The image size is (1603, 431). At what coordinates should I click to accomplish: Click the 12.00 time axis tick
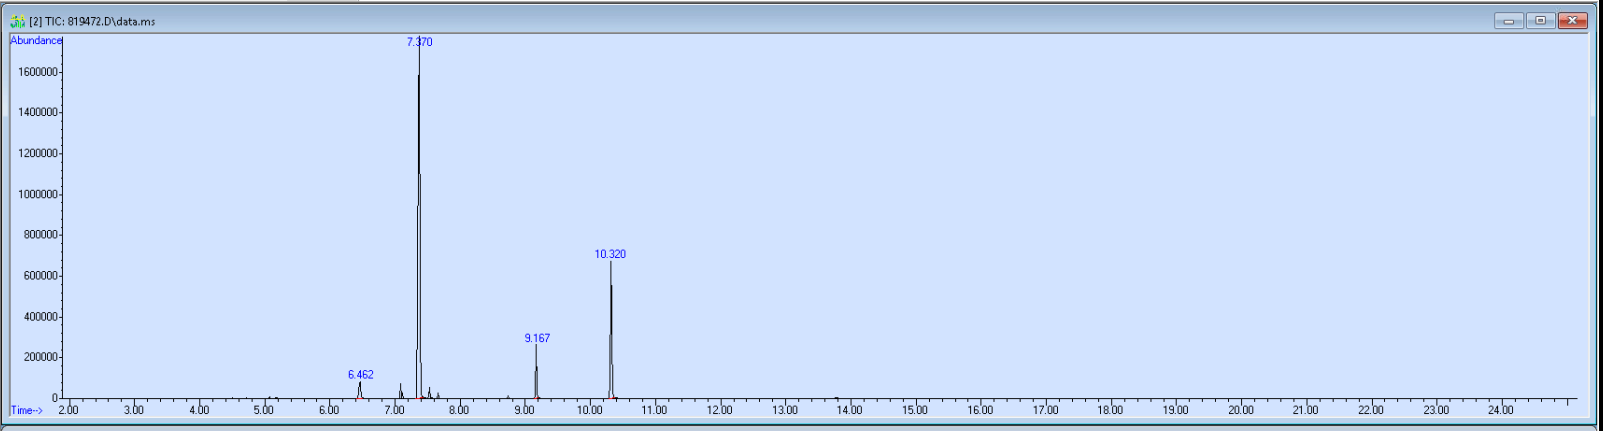pos(720,410)
